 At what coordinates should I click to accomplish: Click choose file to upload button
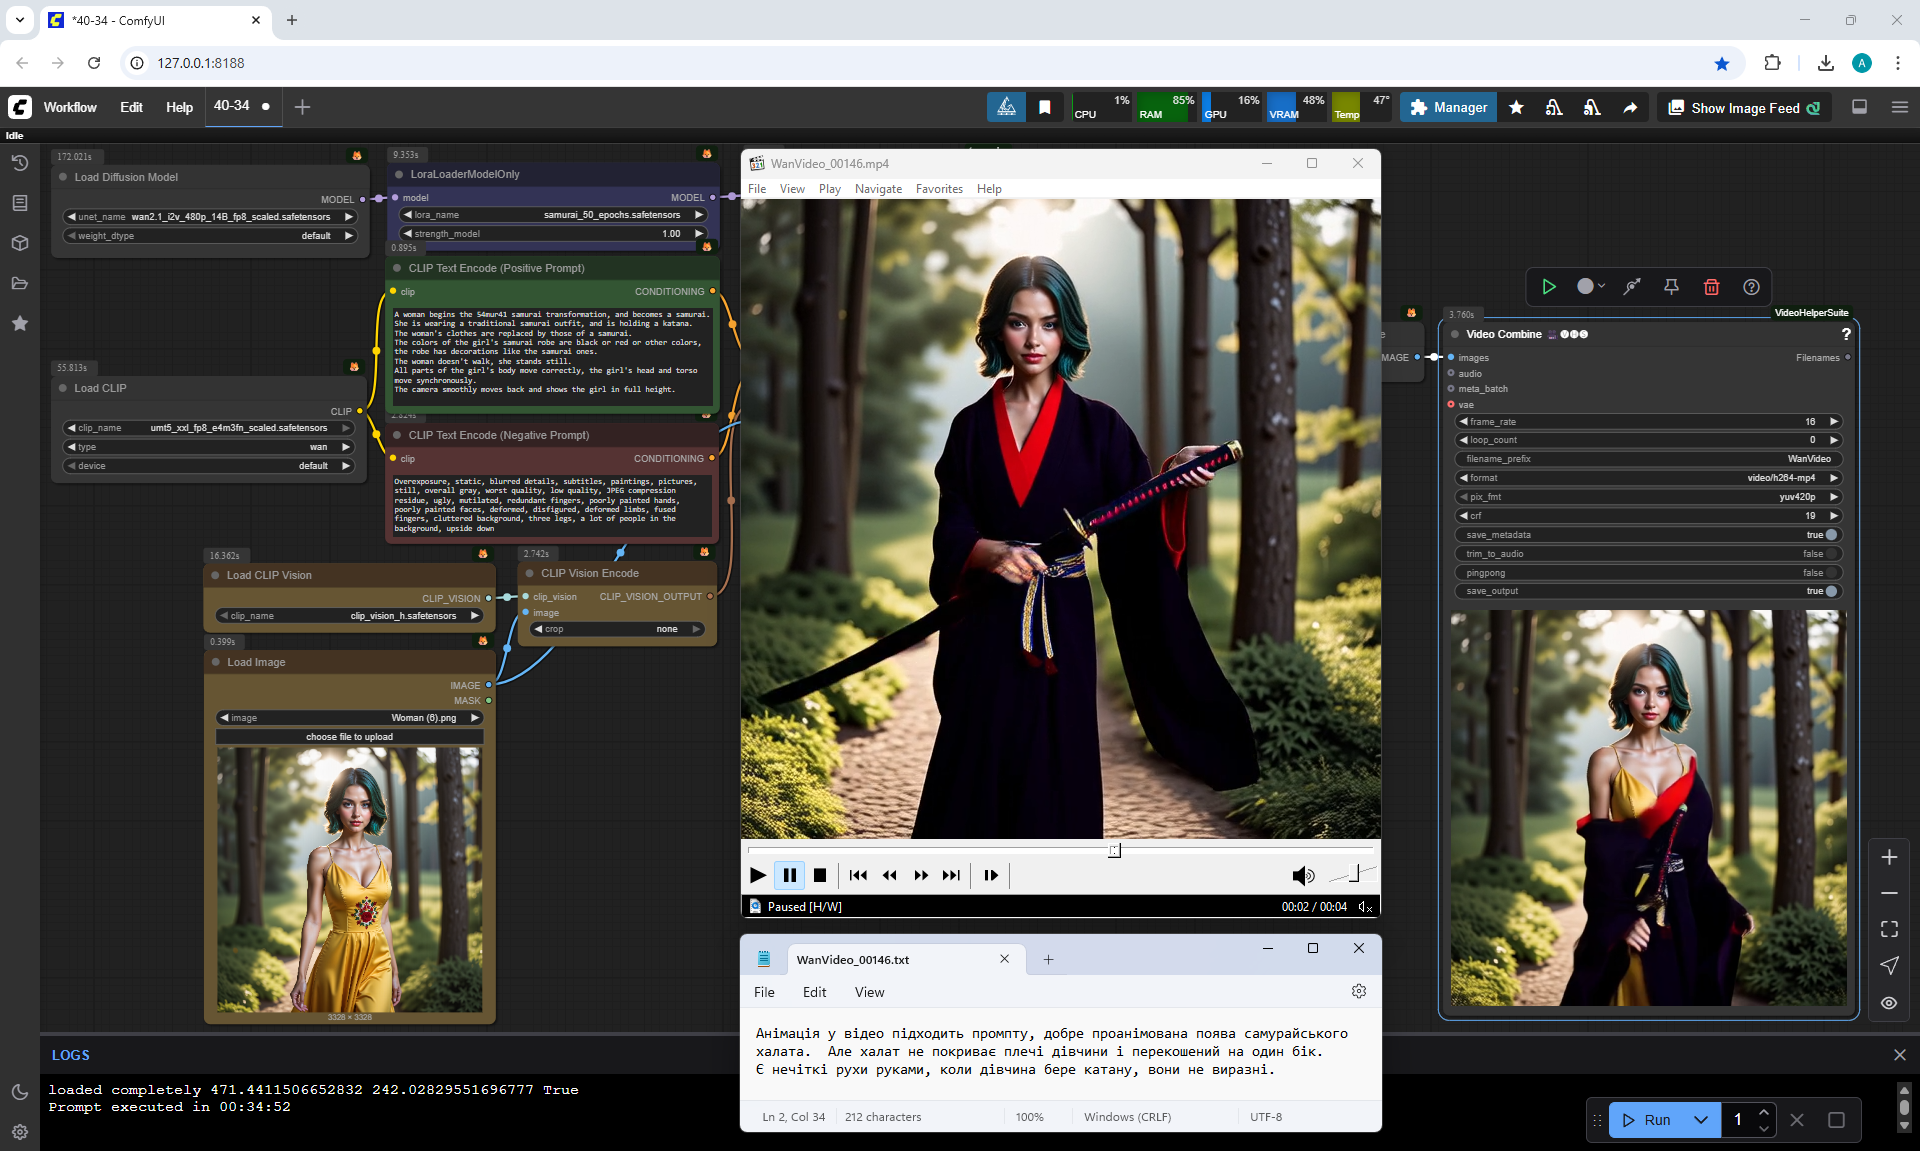click(x=349, y=737)
